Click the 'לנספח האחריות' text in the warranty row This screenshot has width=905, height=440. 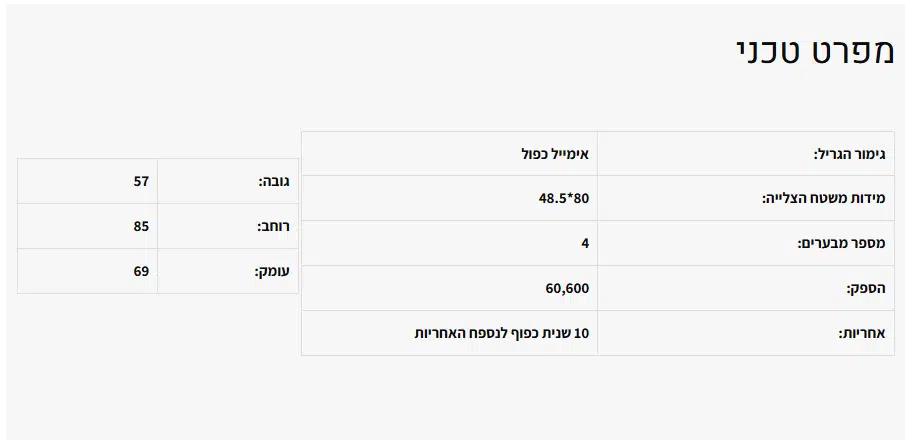click(x=458, y=333)
